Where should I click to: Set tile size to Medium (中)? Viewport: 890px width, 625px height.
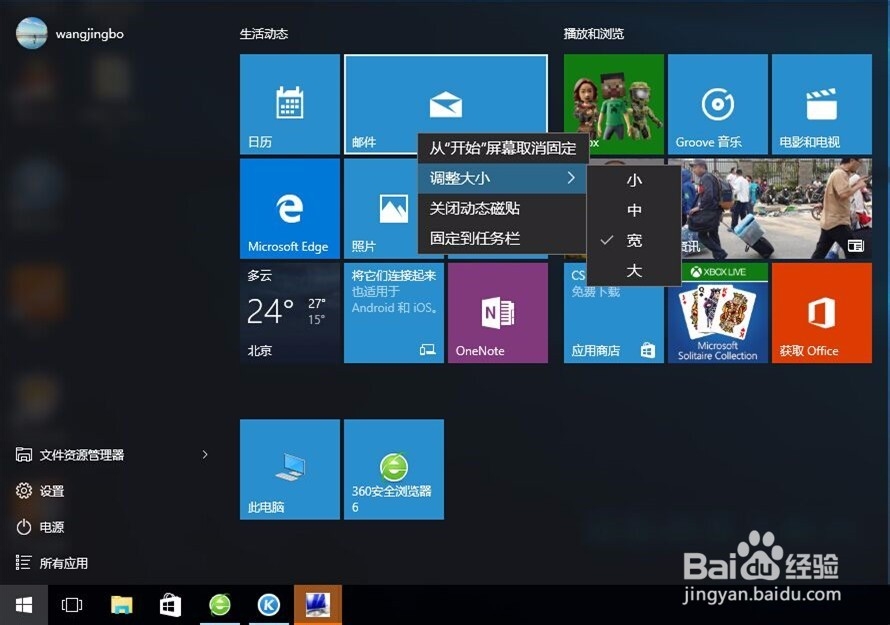click(x=634, y=211)
